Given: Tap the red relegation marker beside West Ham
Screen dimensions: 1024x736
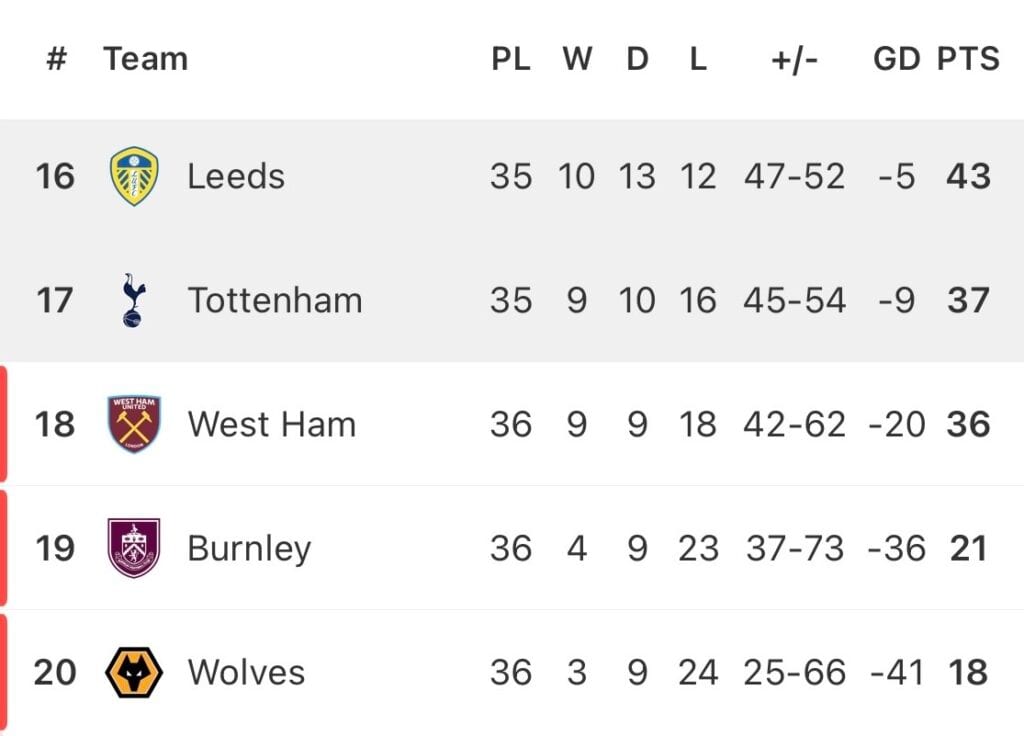Looking at the screenshot, I should pos(3,424).
